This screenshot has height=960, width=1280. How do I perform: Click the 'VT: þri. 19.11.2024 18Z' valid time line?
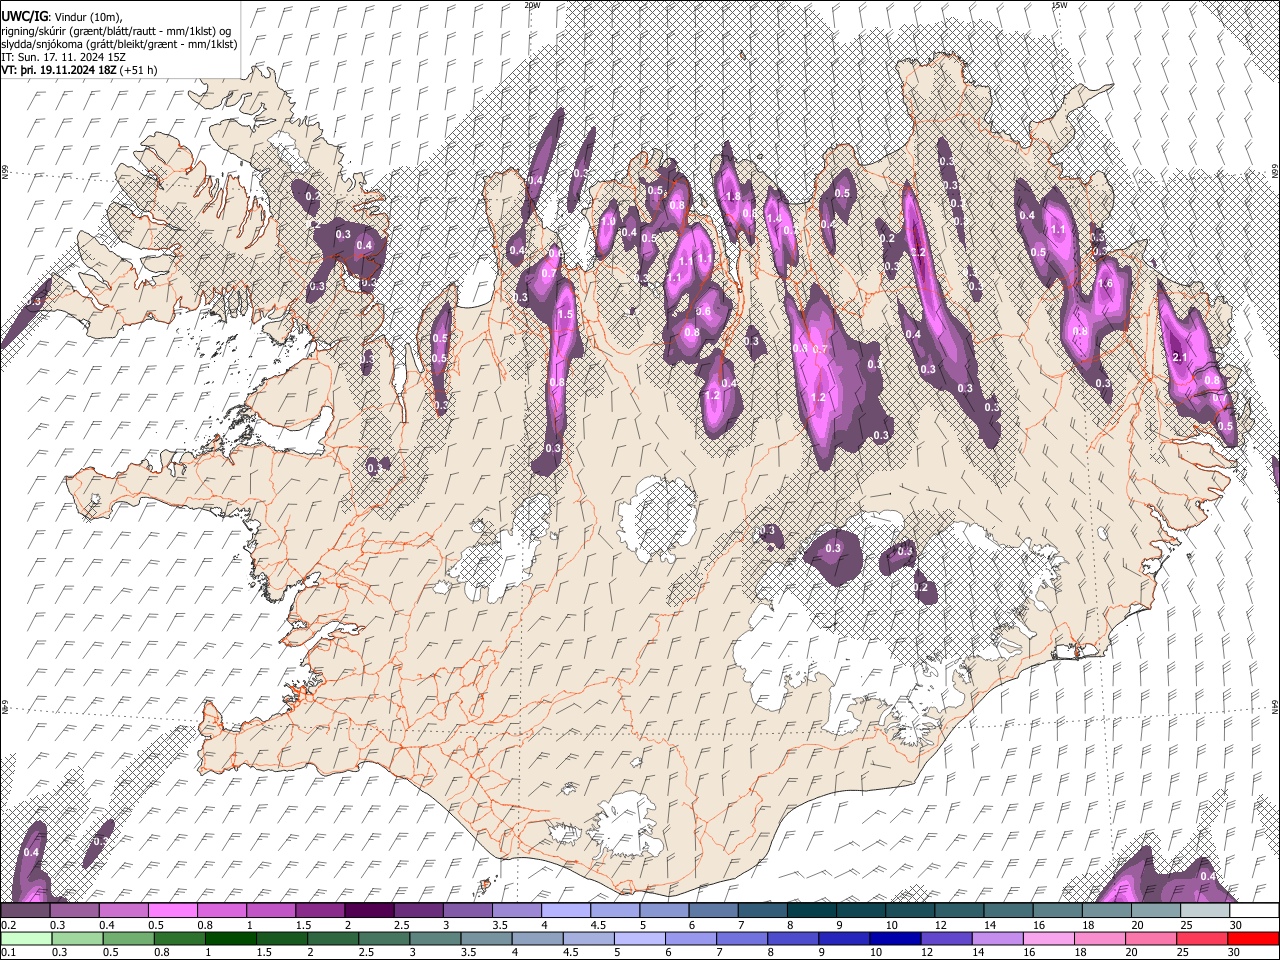pyautogui.click(x=79, y=70)
